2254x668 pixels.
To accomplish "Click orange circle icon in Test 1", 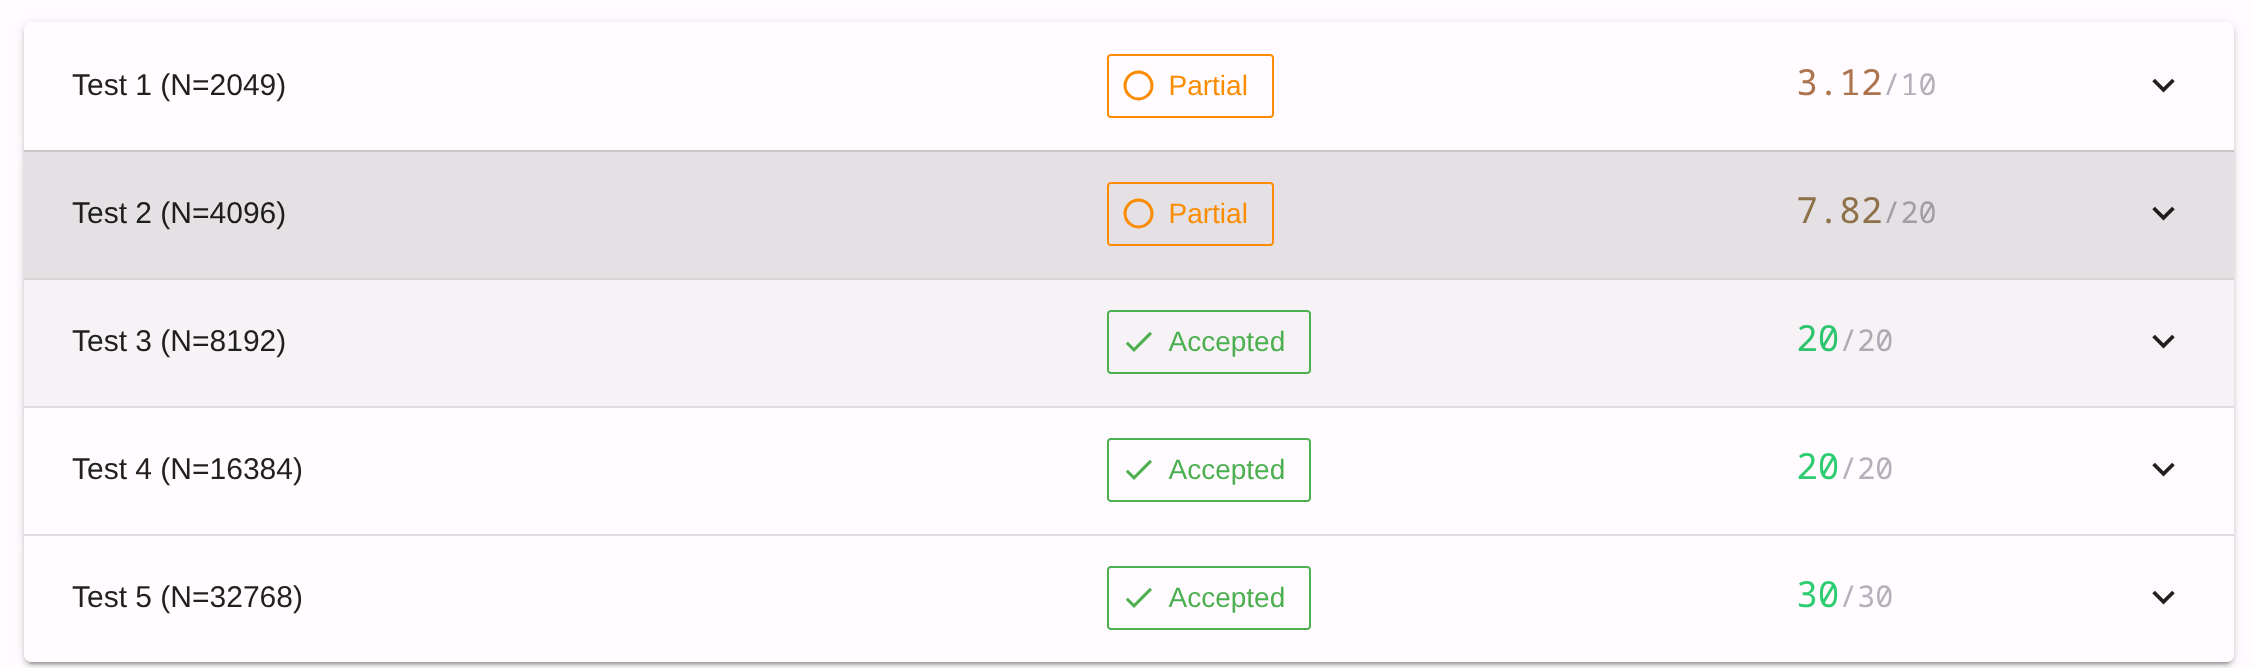I will pos(1138,86).
